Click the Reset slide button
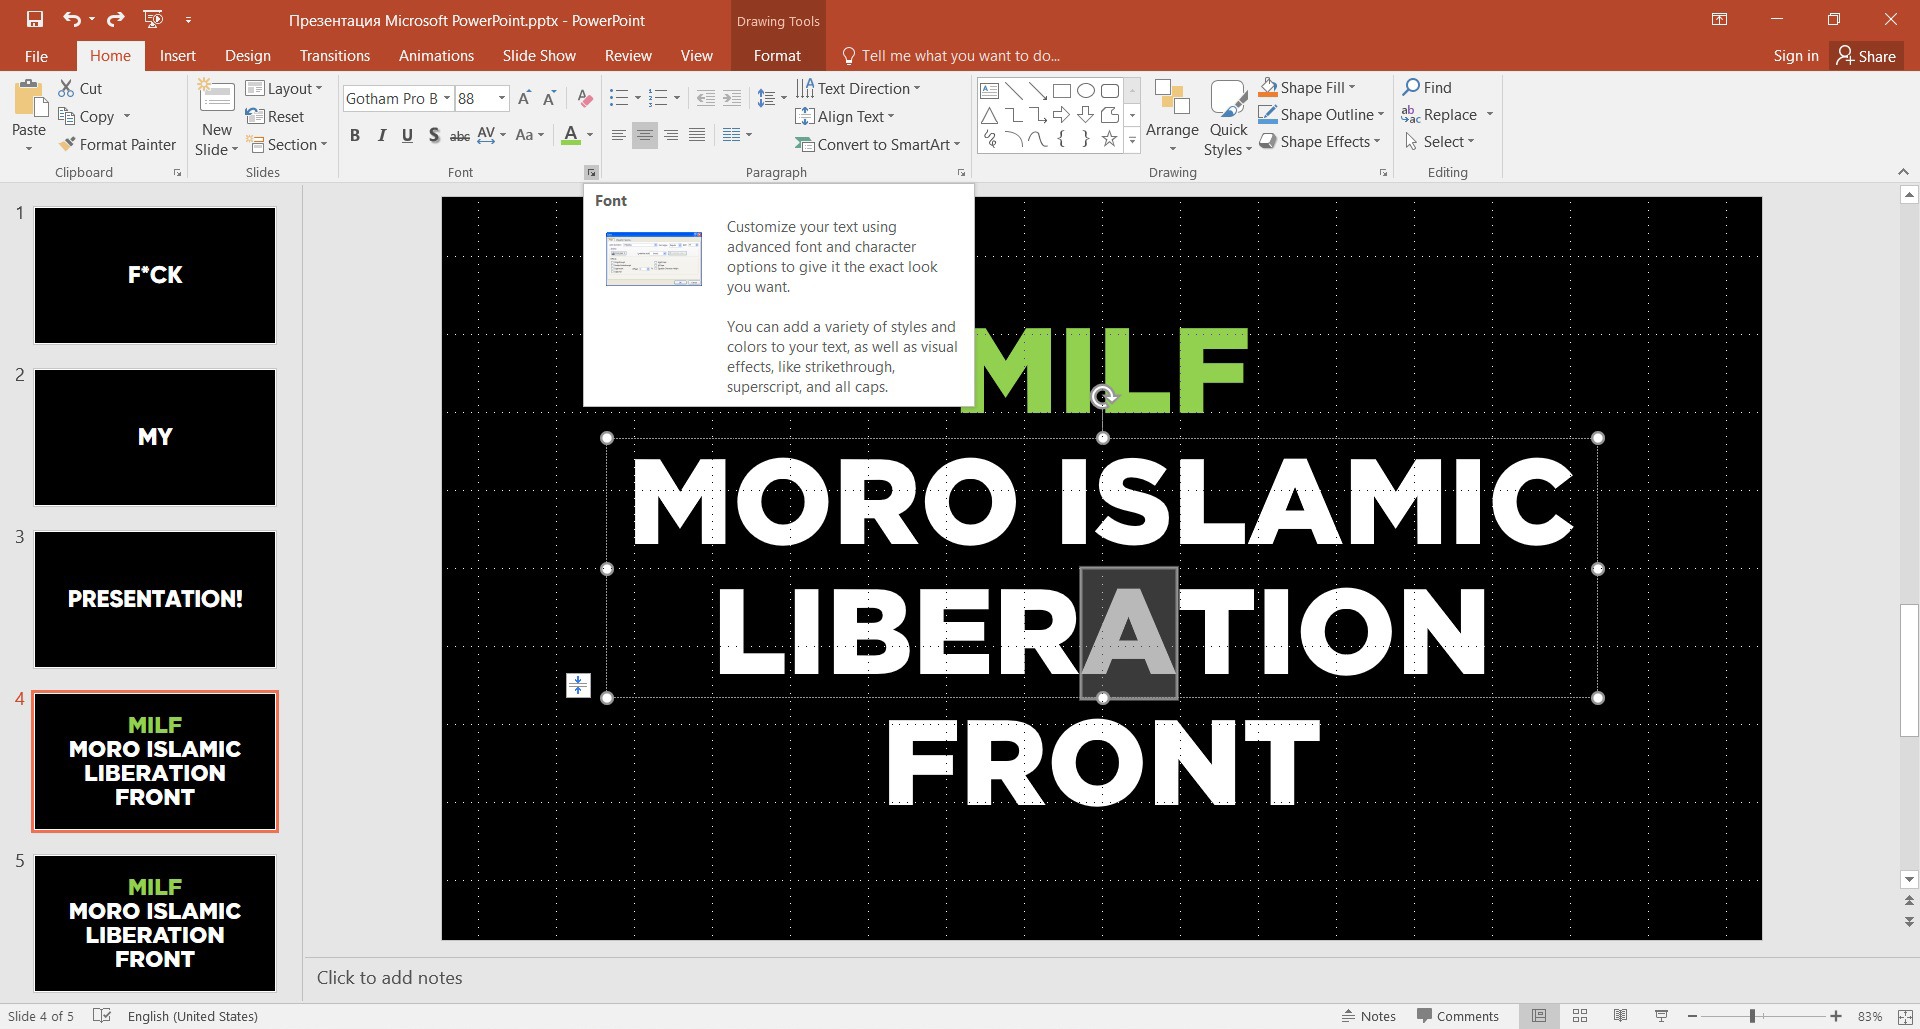Viewport: 1920px width, 1029px height. pos(275,116)
